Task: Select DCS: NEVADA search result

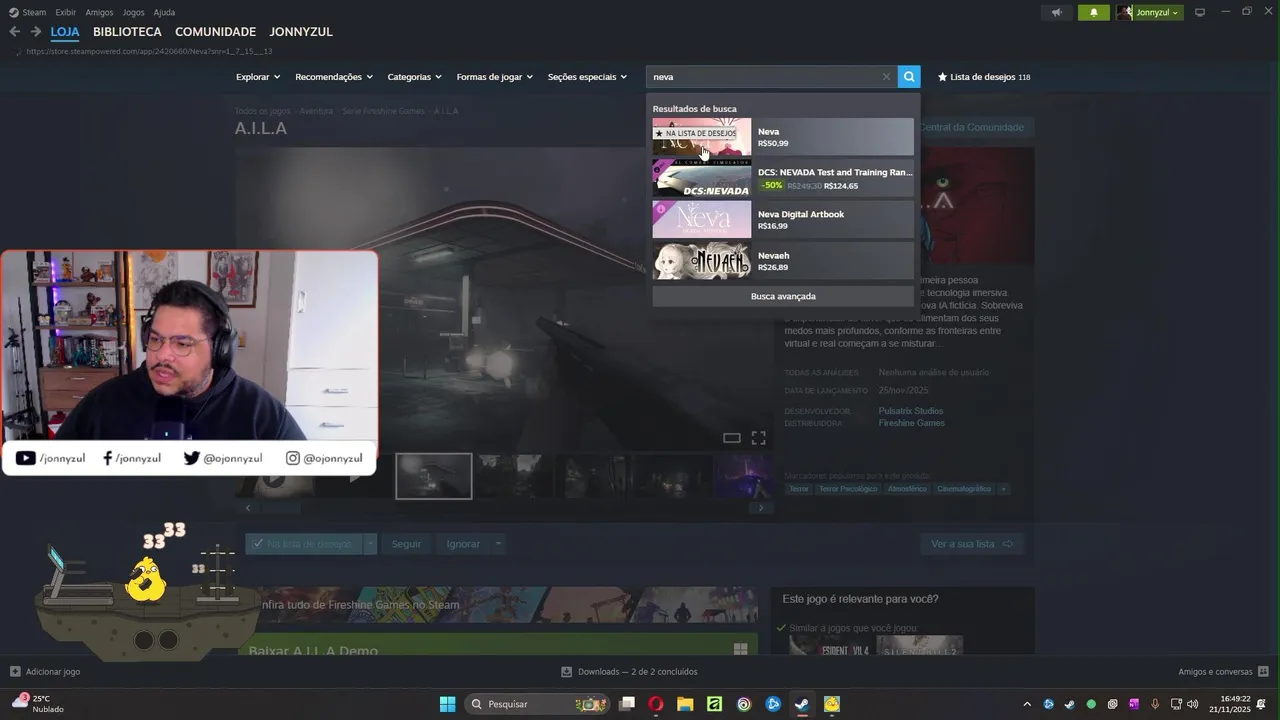Action: (783, 178)
